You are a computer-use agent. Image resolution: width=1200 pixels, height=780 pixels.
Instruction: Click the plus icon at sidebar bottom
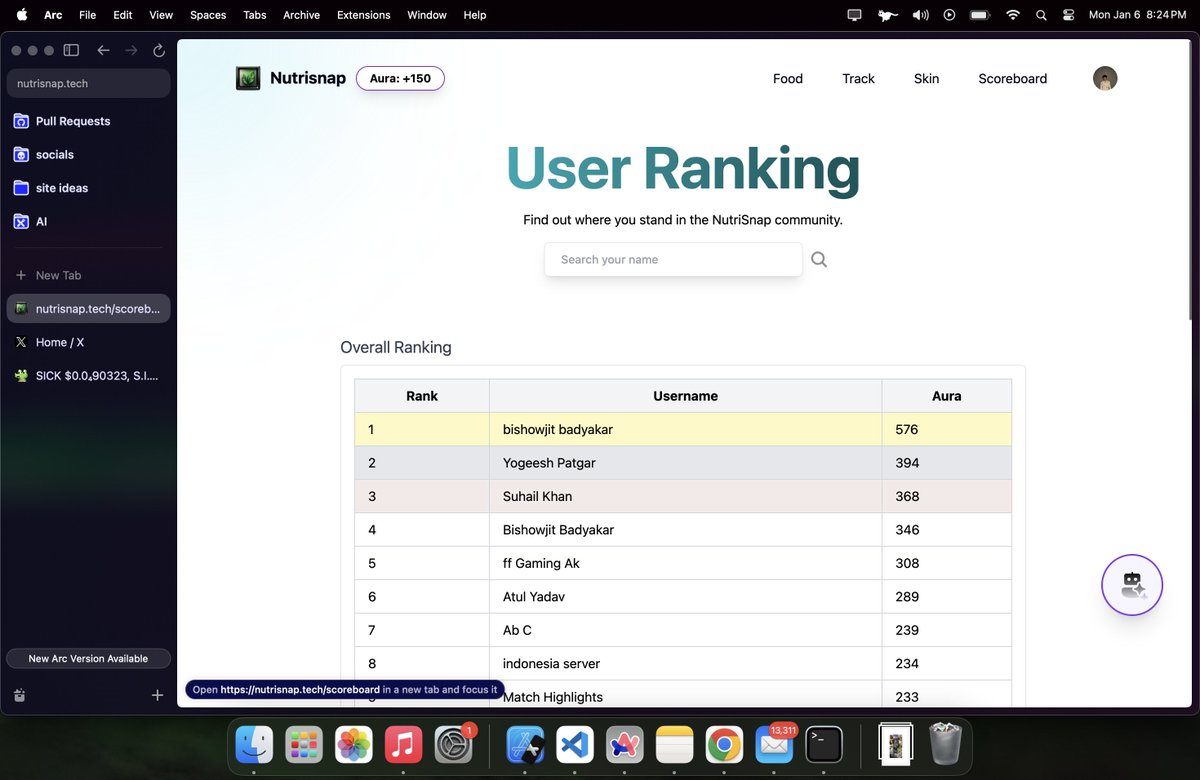point(157,695)
